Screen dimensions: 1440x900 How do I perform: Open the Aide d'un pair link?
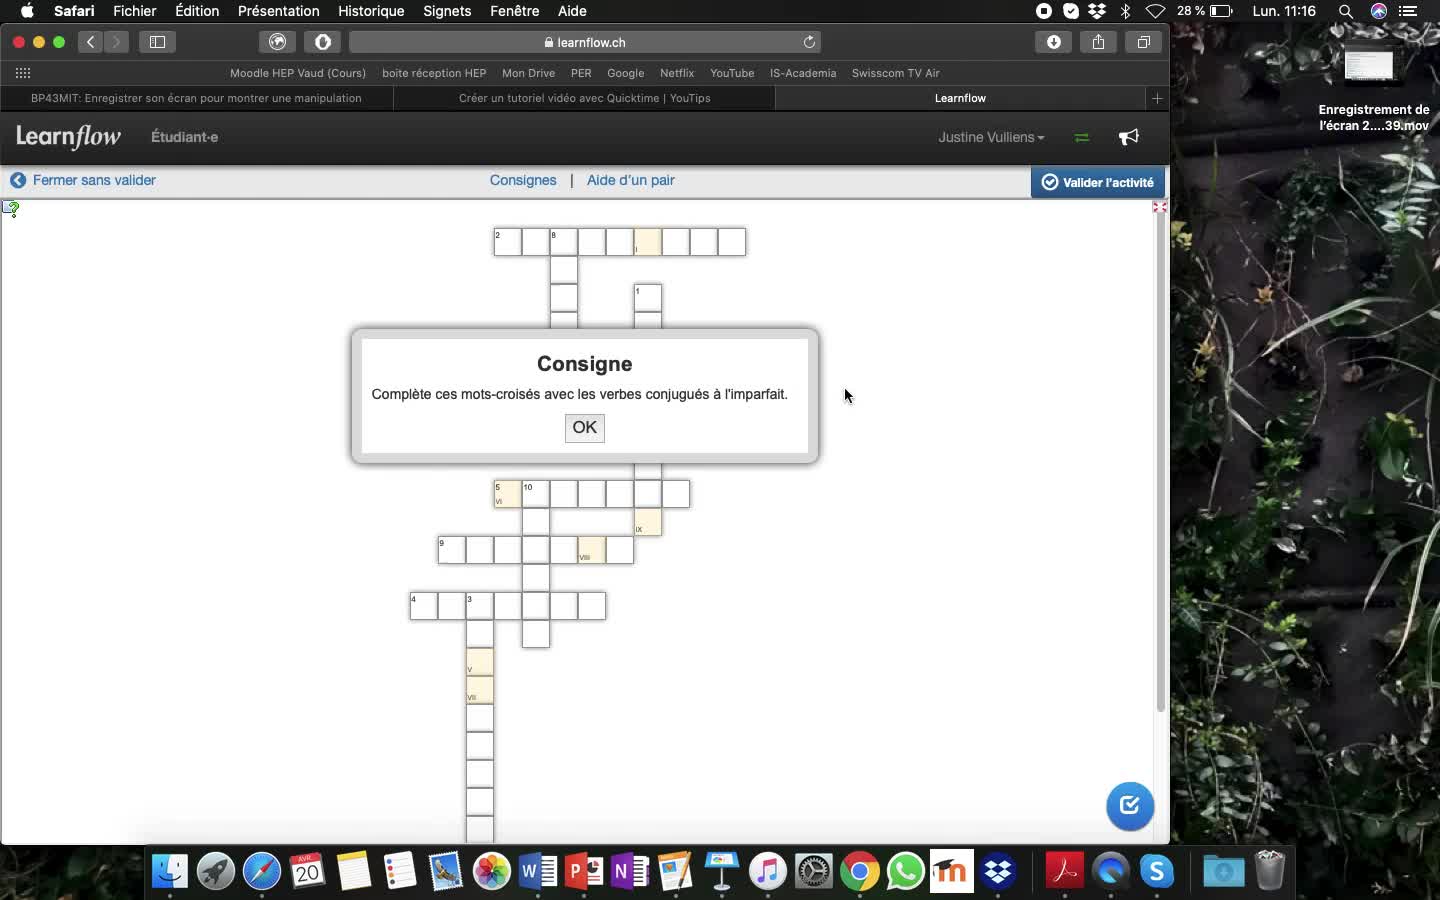630,180
